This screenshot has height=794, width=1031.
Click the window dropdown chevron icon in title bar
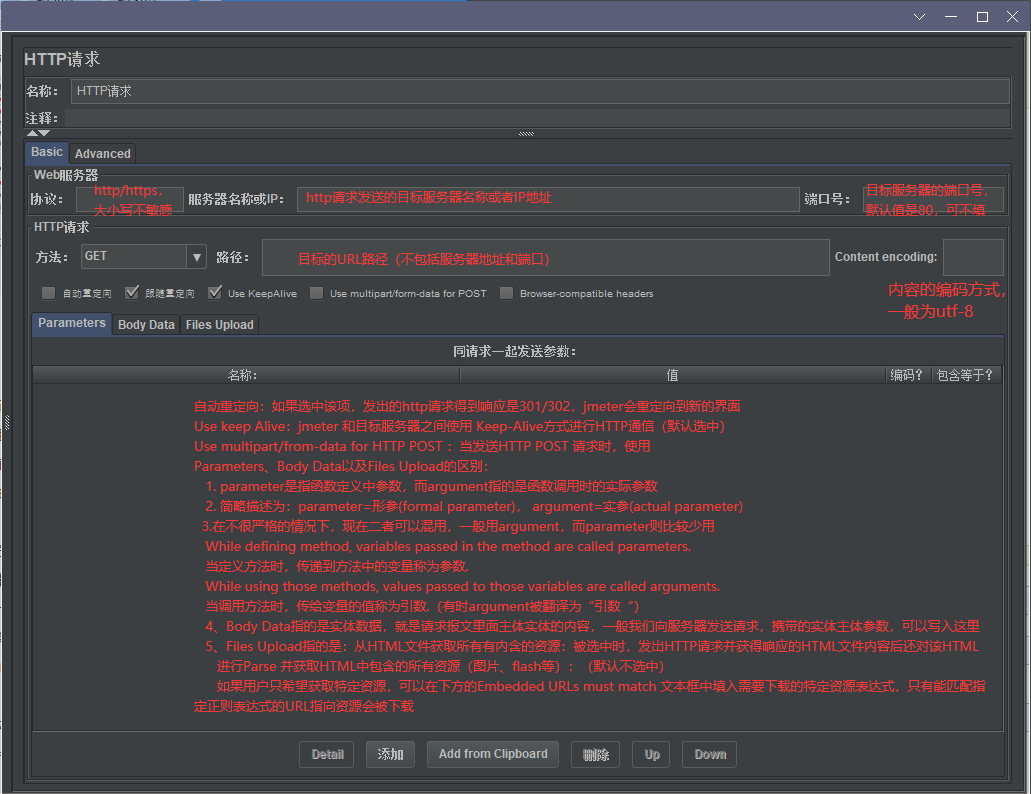click(919, 17)
